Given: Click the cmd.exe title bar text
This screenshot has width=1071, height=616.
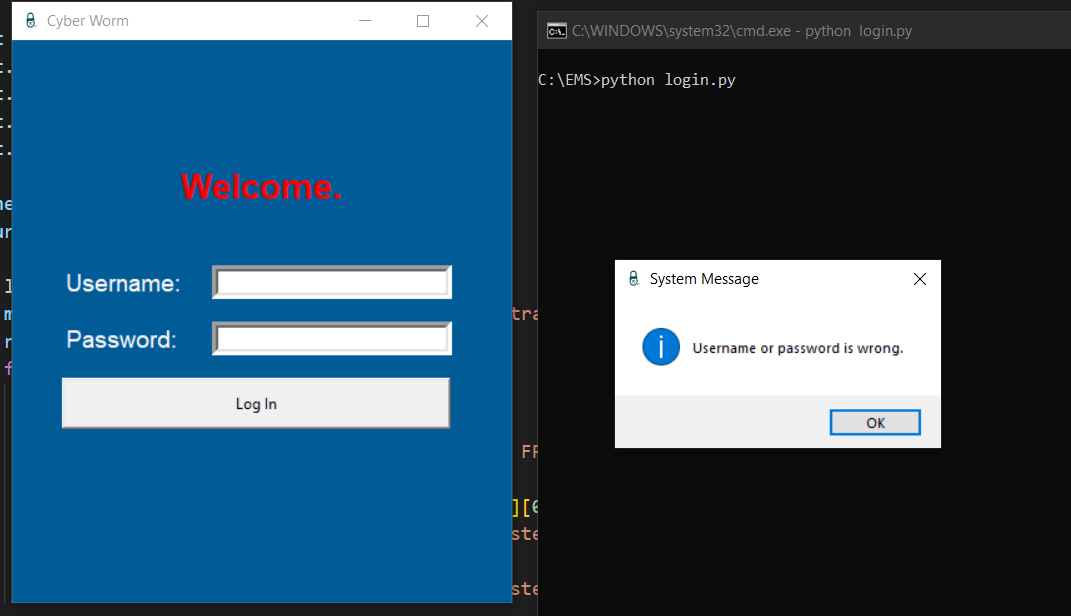Looking at the screenshot, I should pyautogui.click(x=741, y=31).
